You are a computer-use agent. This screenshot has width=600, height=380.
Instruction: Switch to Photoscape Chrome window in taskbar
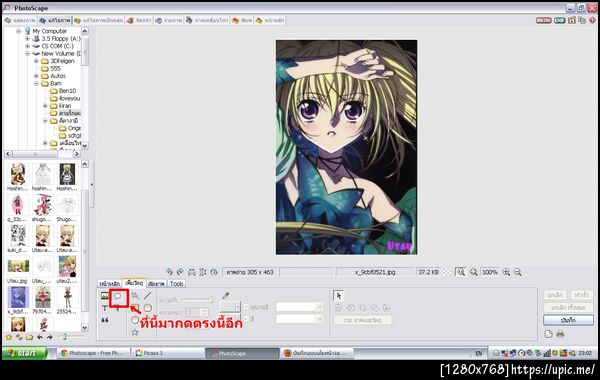93,353
